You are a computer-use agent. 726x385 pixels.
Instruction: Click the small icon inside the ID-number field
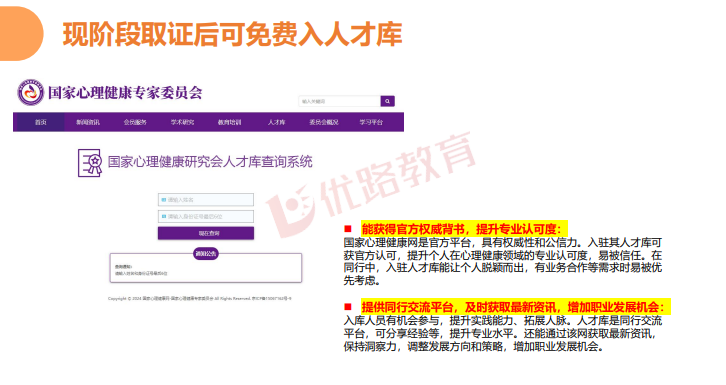[x=163, y=216]
